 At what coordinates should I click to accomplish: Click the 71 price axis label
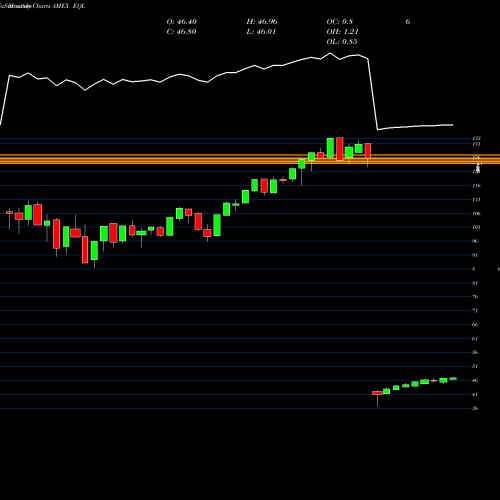pos(475,311)
